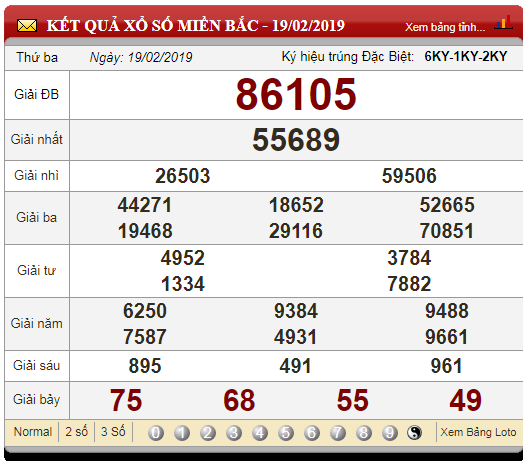Click seventh prize number 75
The image size is (523, 461).
click(126, 400)
